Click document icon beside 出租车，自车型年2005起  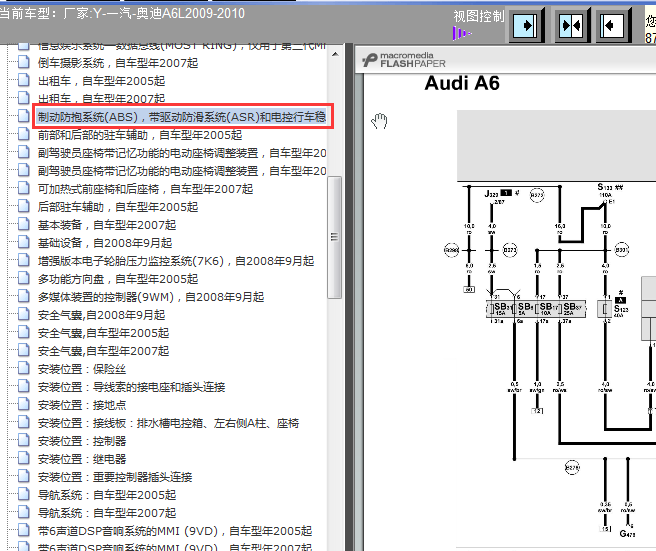pyautogui.click(x=24, y=80)
